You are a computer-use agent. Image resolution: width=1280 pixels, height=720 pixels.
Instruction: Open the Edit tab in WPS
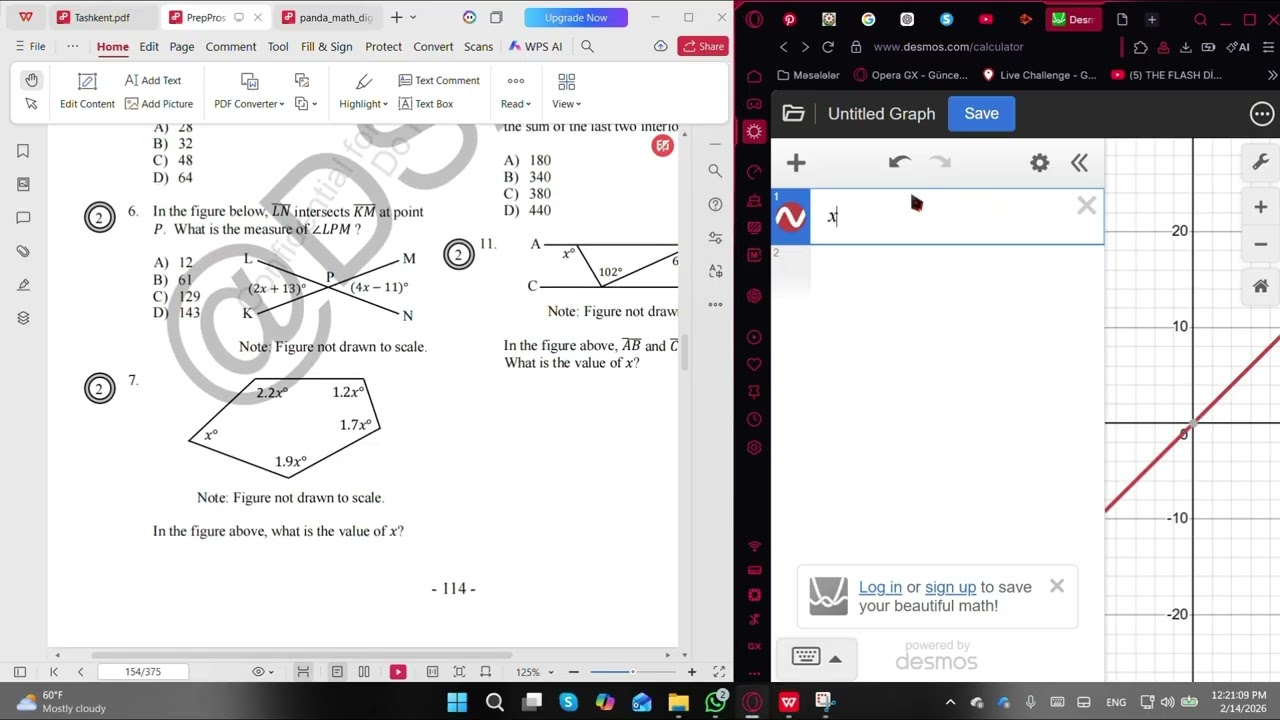tap(149, 46)
